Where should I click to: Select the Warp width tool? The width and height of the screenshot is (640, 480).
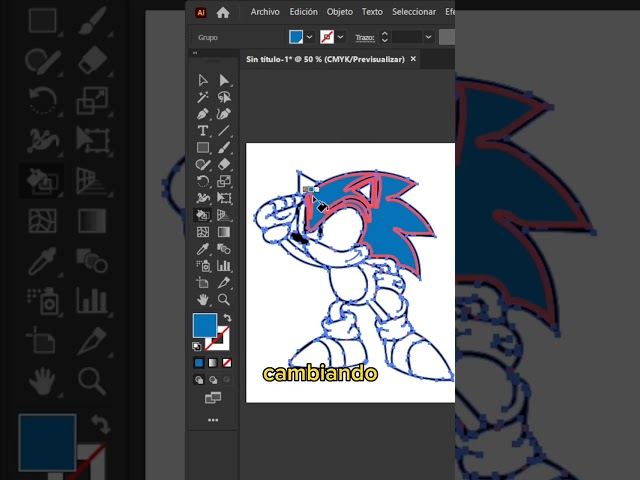click(x=203, y=198)
